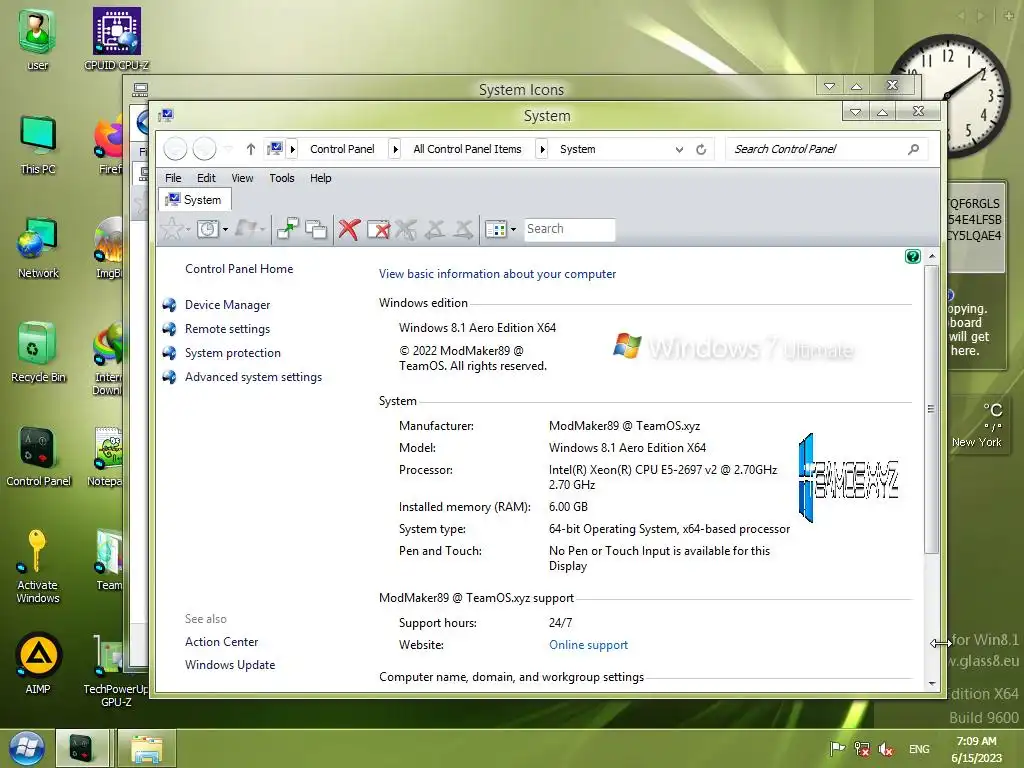Click the history clock toolbar icon
The height and width of the screenshot is (768, 1024).
point(208,229)
